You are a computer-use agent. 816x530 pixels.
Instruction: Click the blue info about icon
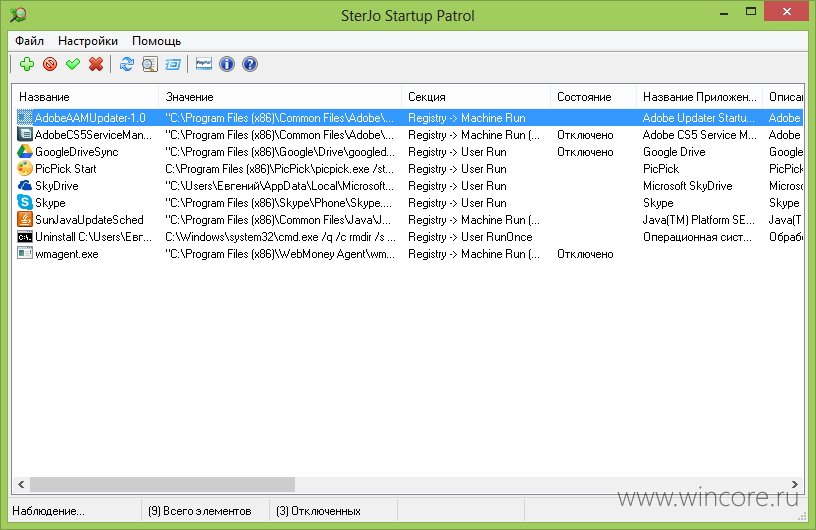227,64
